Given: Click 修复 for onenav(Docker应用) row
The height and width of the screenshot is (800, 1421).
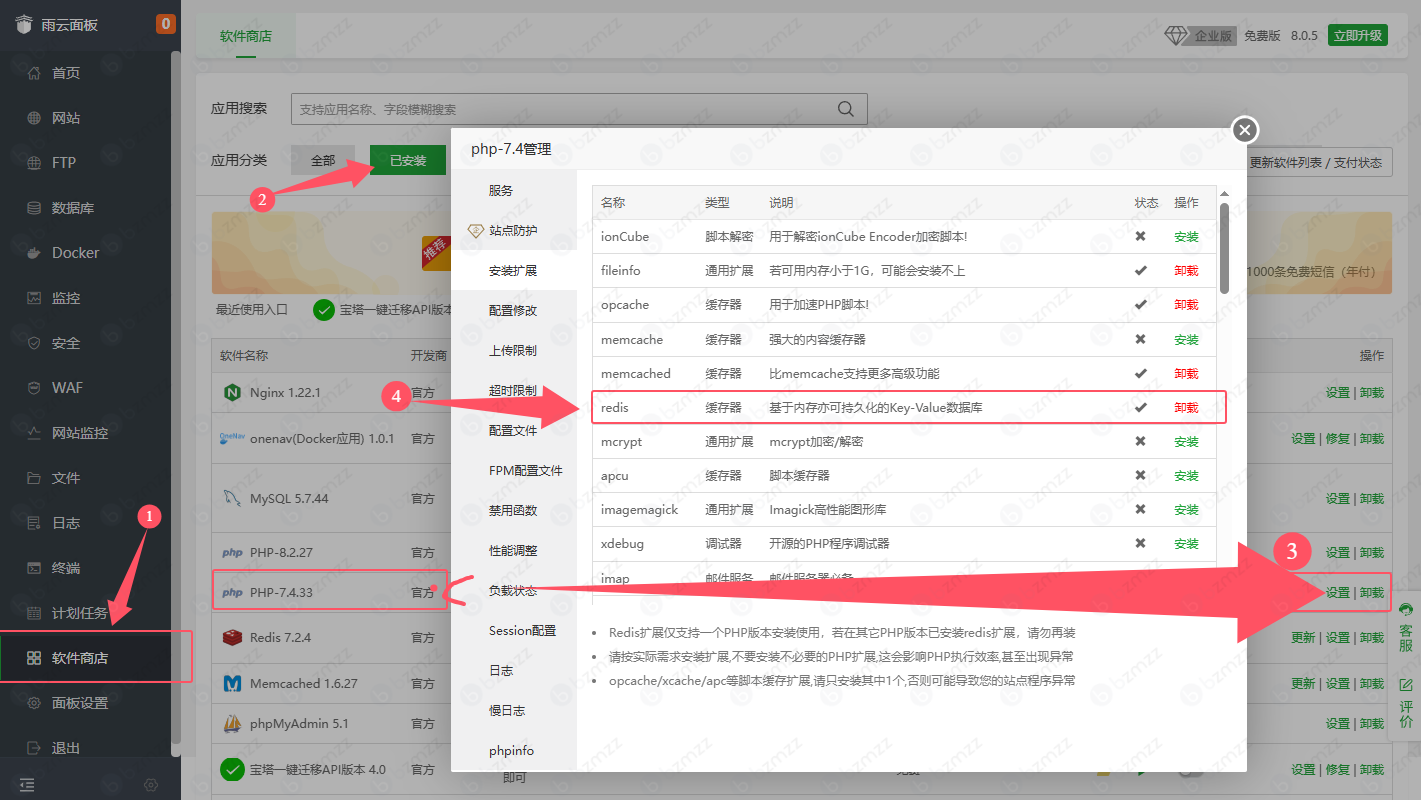Looking at the screenshot, I should (x=1337, y=439).
